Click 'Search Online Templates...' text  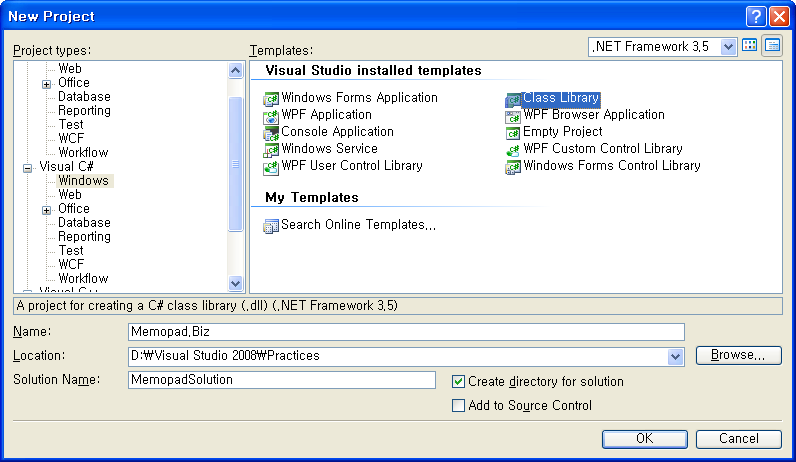[358, 225]
